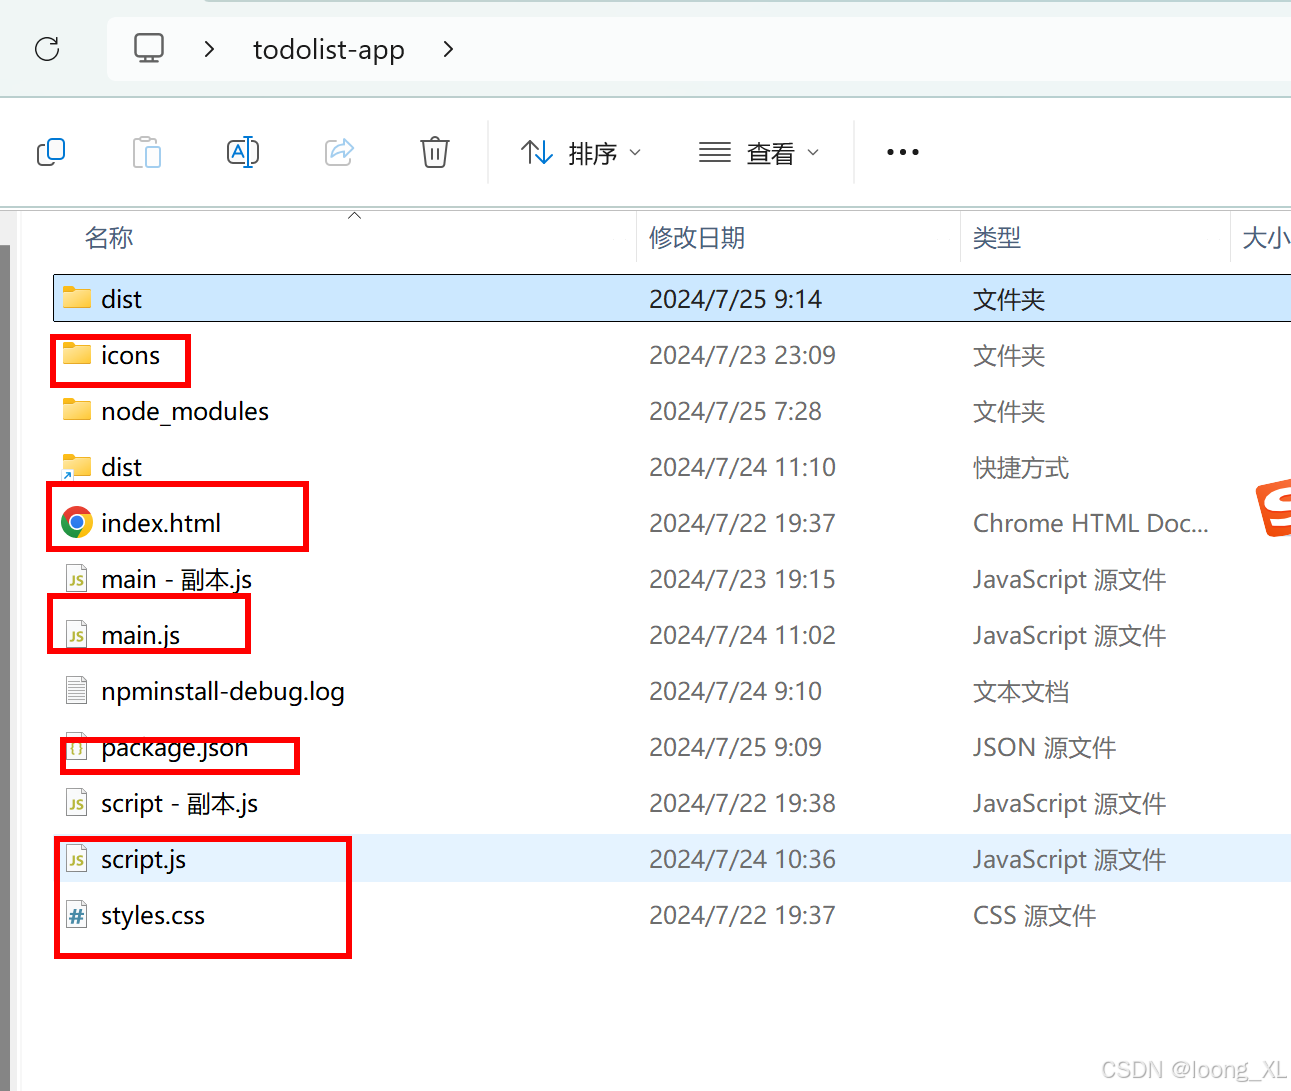Click the Paste clipboard icon
The image size is (1291, 1091).
[x=147, y=152]
